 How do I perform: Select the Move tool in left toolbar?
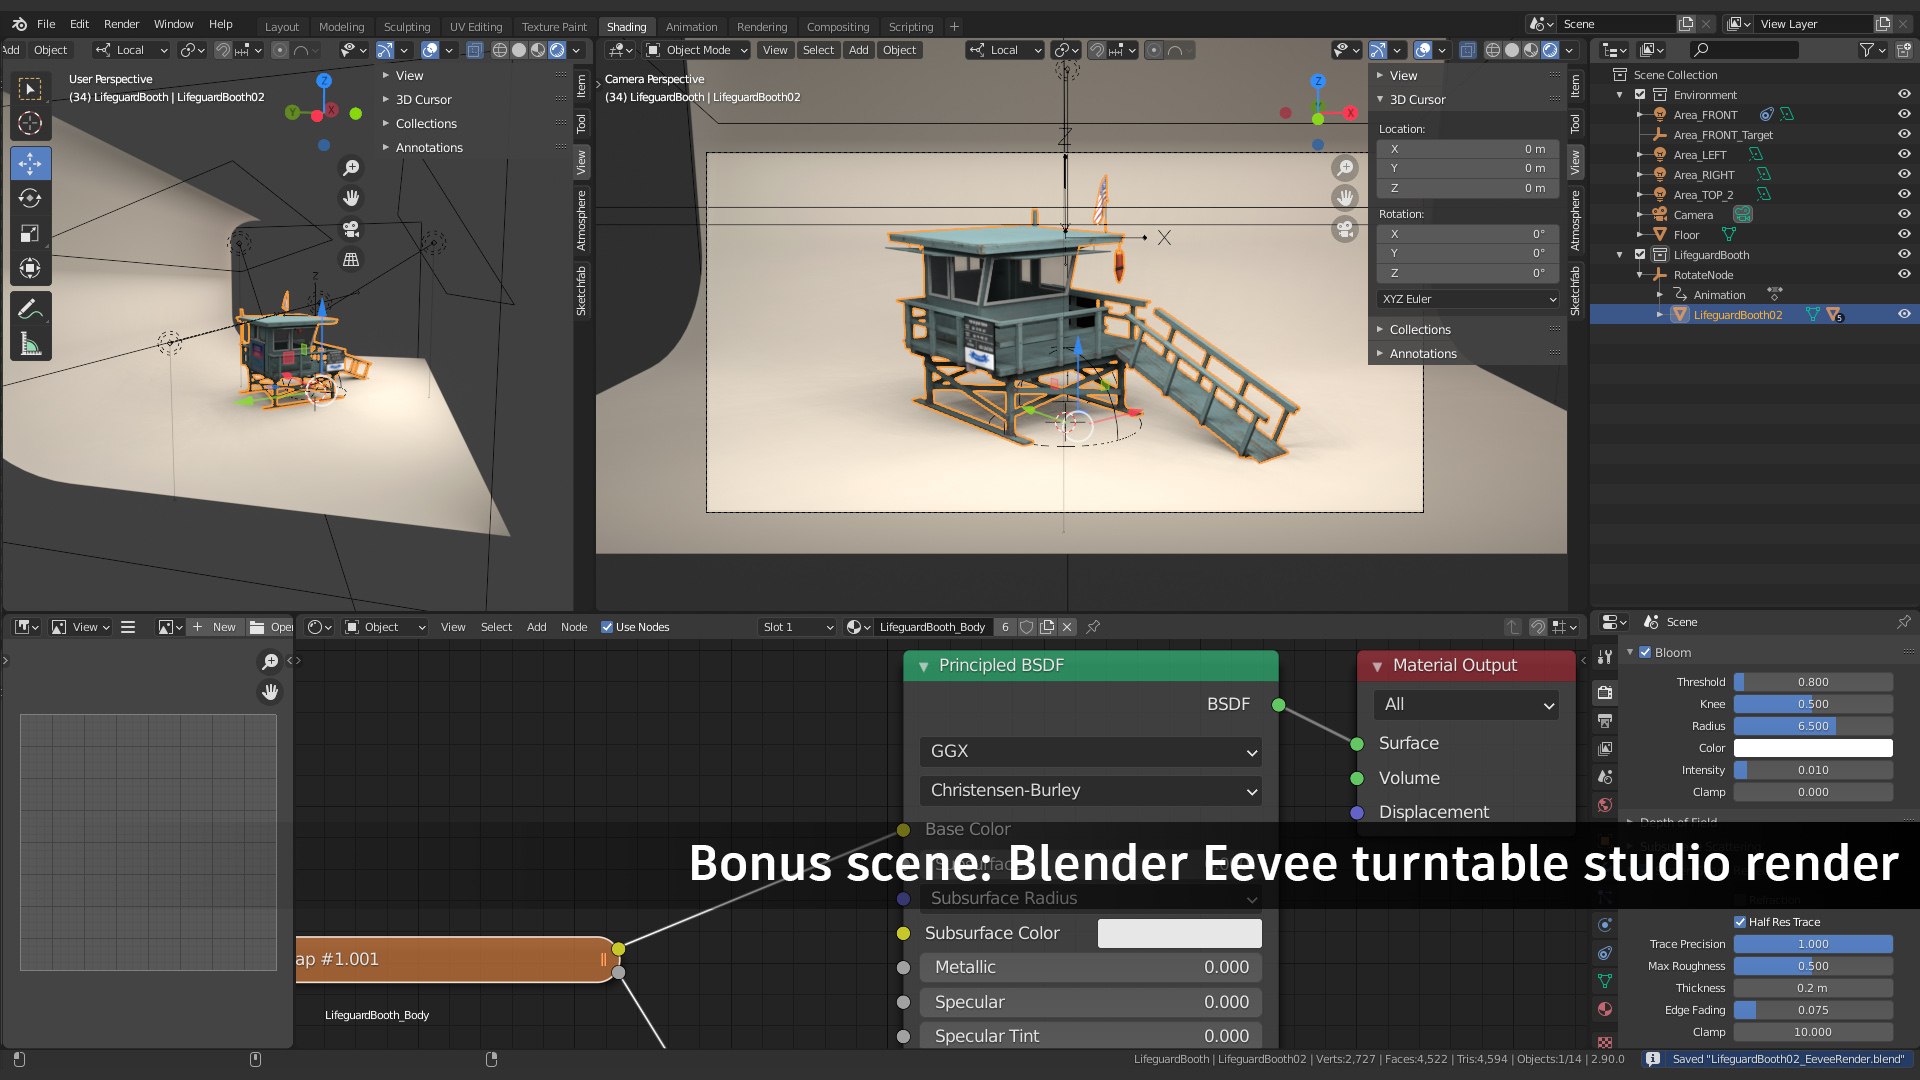click(30, 163)
